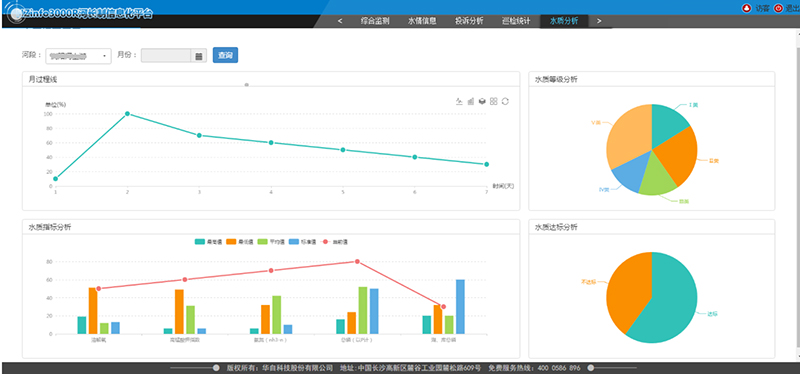This screenshot has width=800, height=374.
Task: Click the day 5 point on monthly line
Action: 343,149
